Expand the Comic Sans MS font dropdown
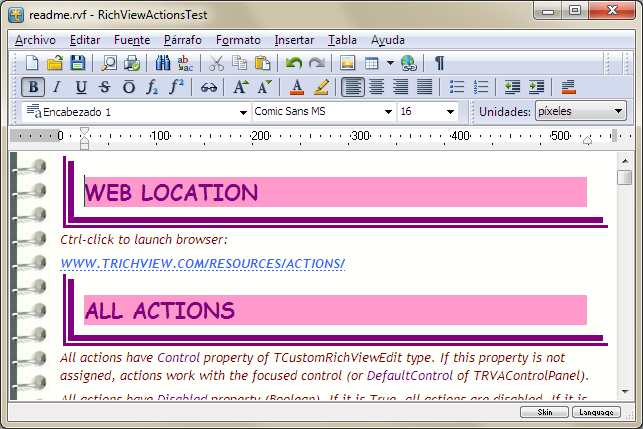 click(388, 112)
